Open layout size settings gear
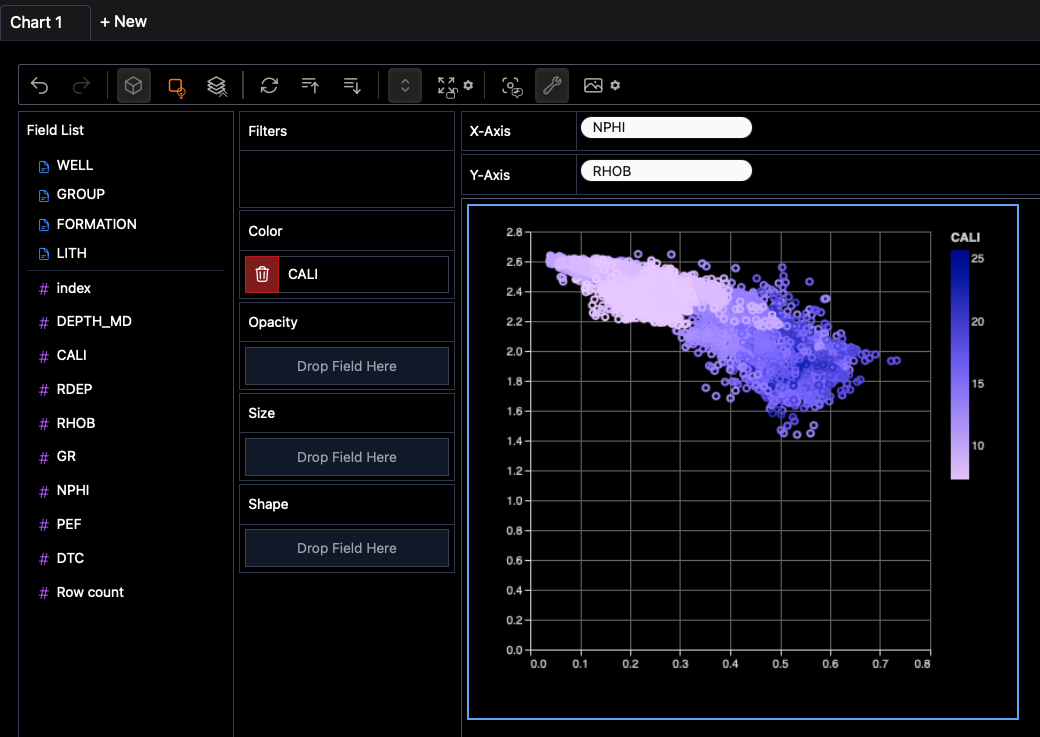Viewport: 1040px width, 737px height. click(468, 86)
